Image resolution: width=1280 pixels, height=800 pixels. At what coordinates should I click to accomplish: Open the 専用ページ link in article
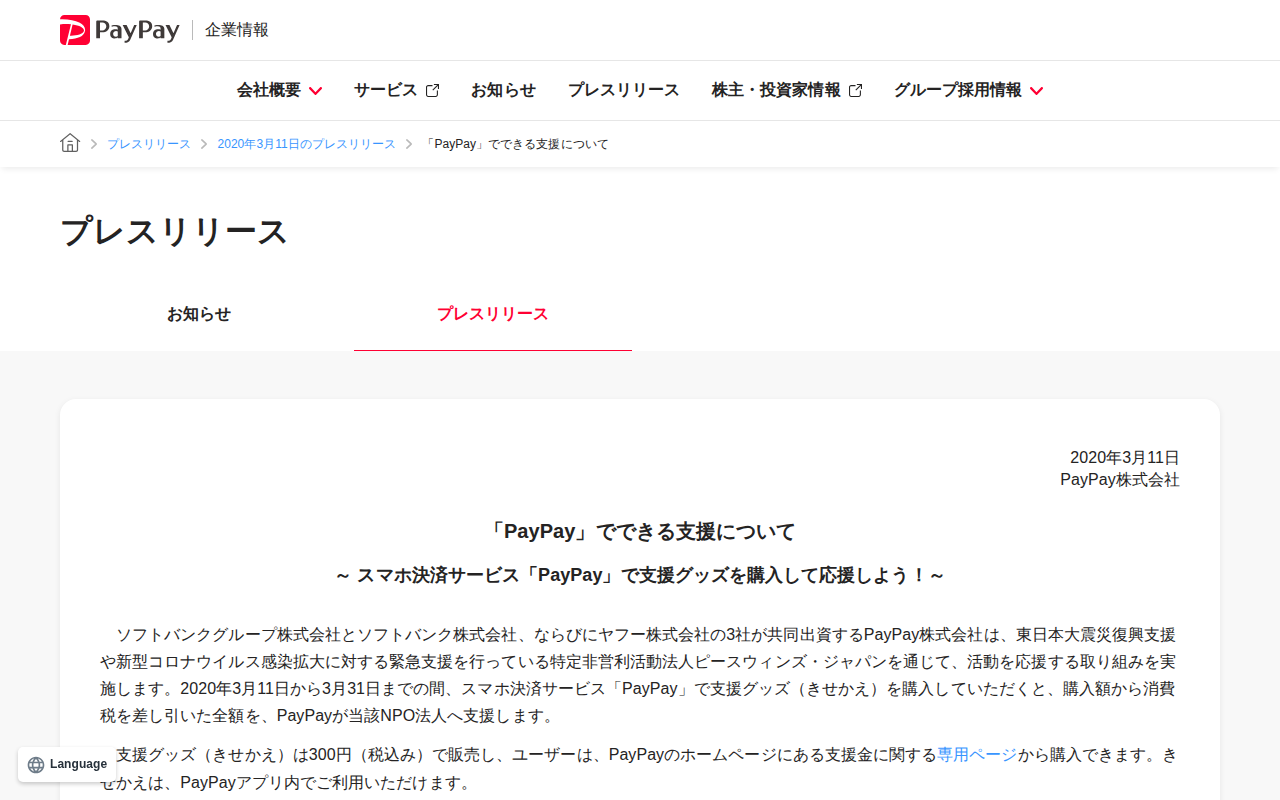click(x=977, y=755)
